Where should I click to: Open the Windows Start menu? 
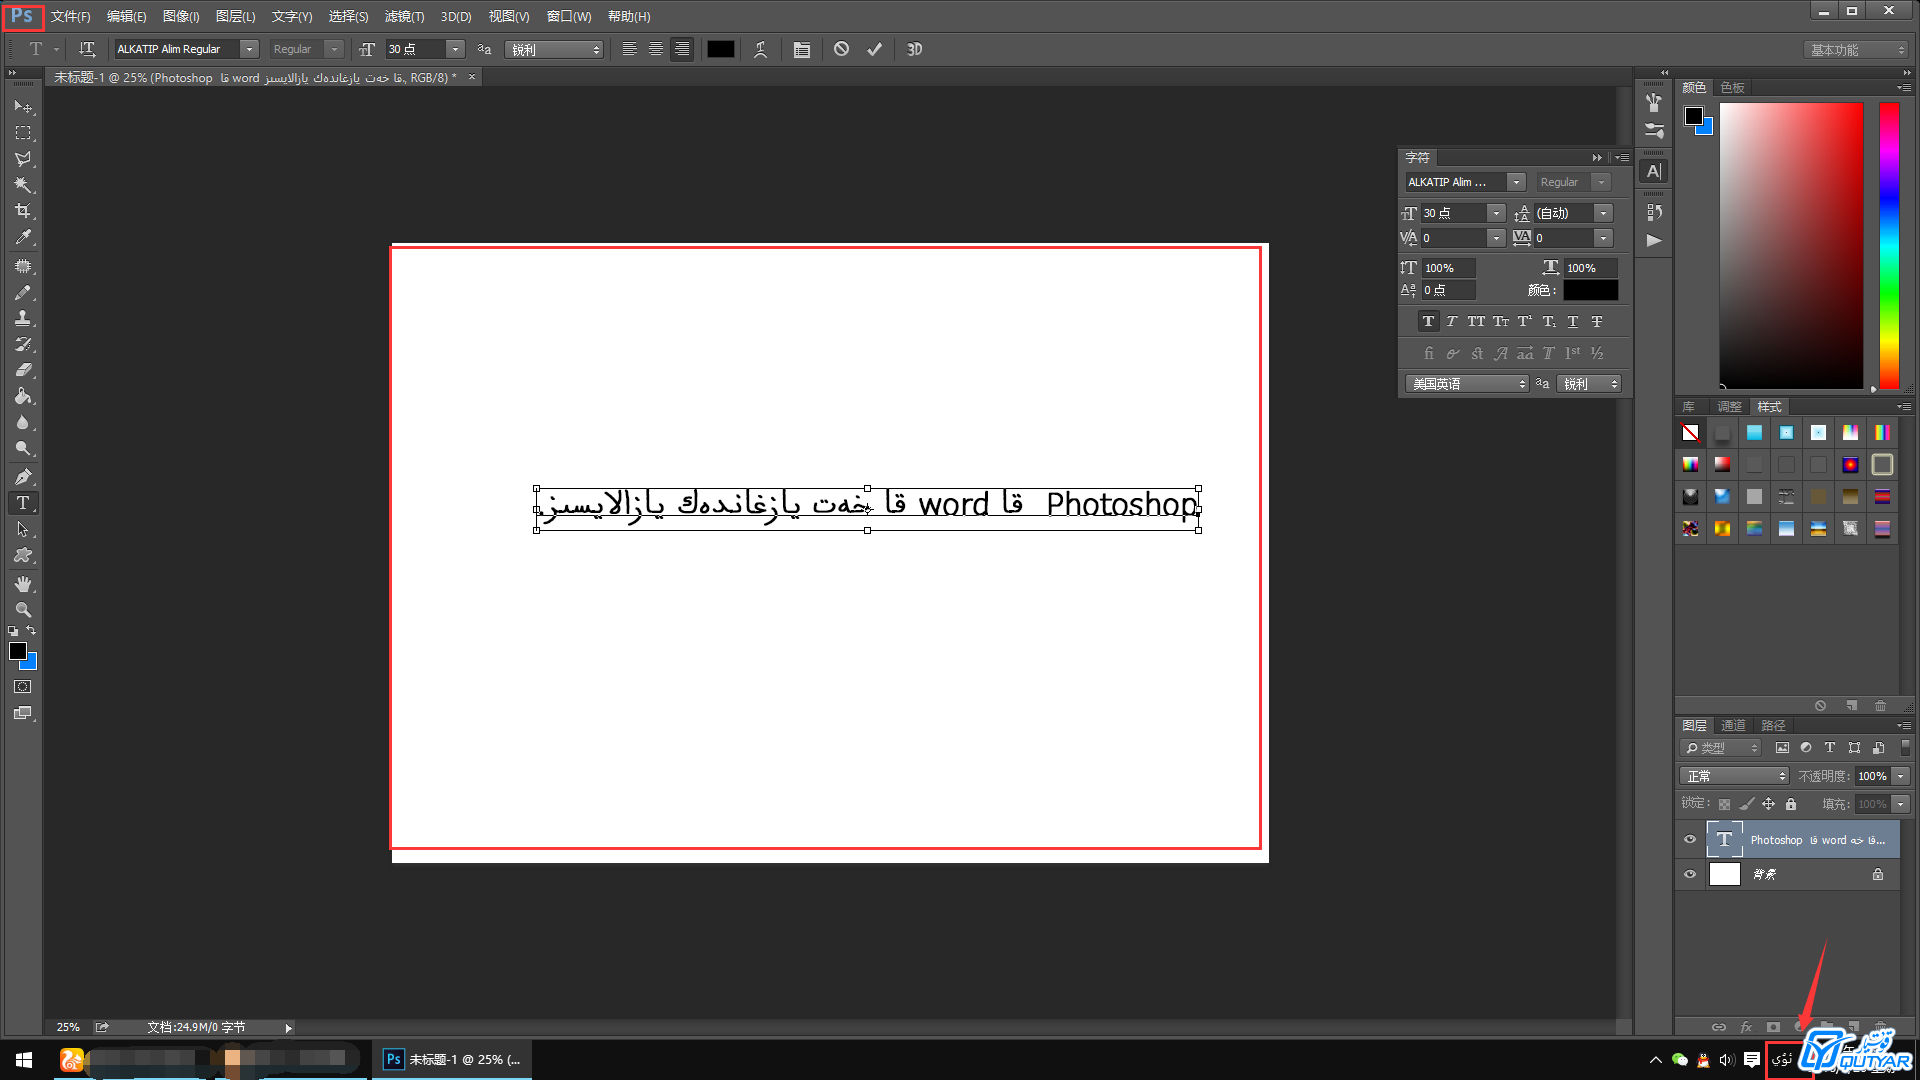(x=24, y=1060)
